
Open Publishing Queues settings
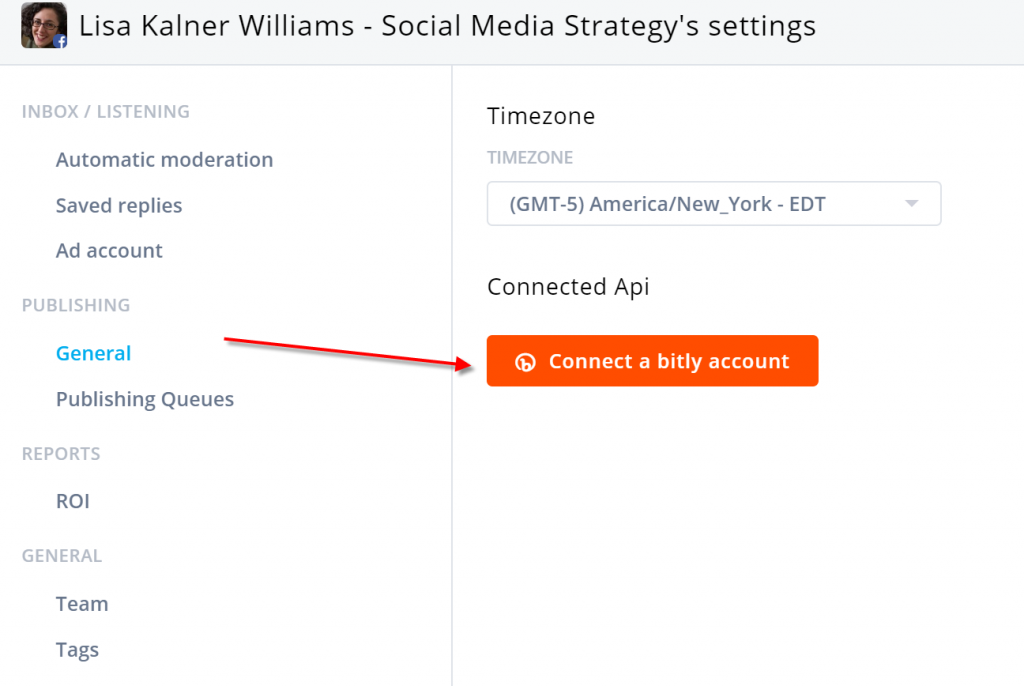(145, 399)
